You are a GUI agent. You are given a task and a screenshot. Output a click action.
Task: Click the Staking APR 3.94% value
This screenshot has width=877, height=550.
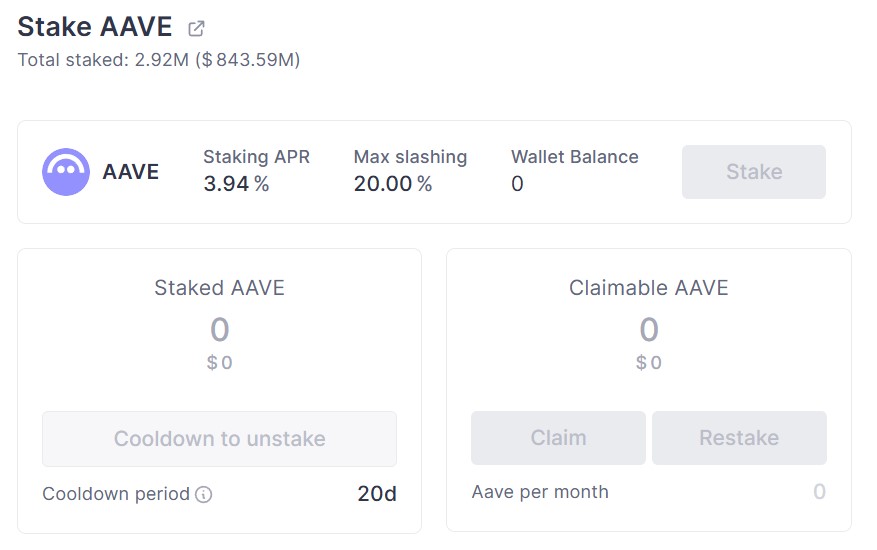pyautogui.click(x=236, y=184)
